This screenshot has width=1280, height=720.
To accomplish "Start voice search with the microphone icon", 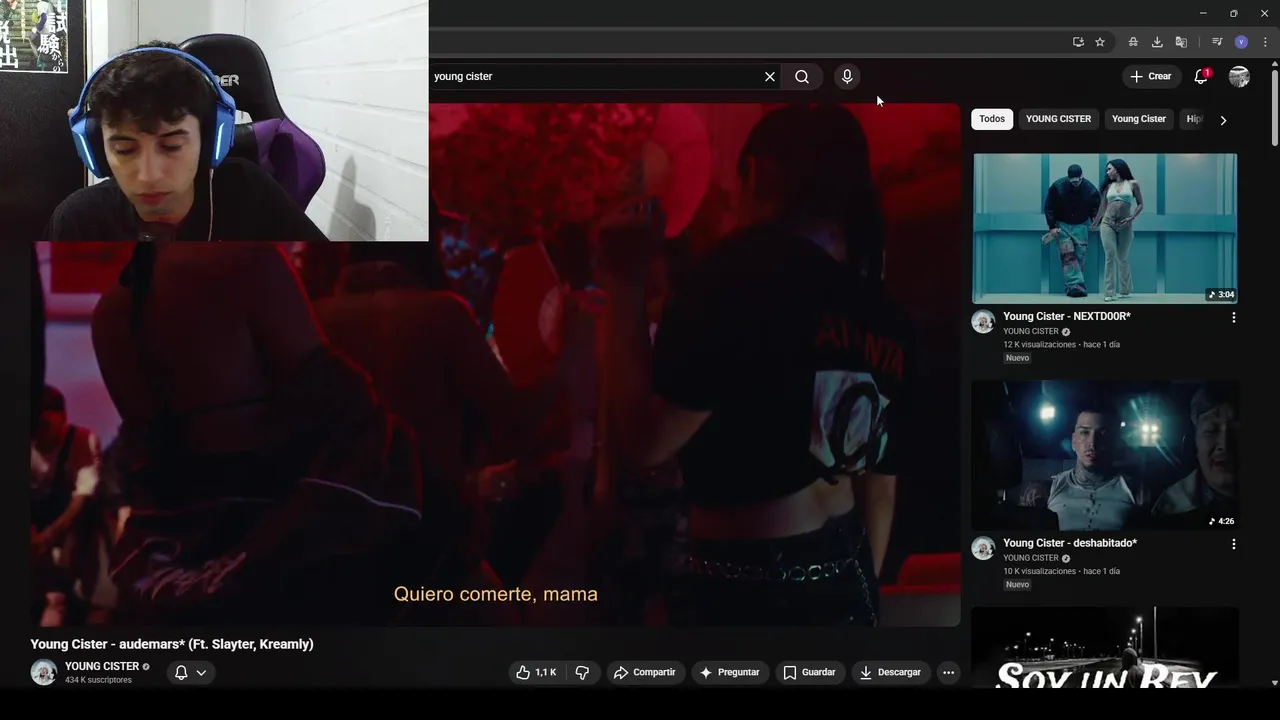I will tap(847, 76).
